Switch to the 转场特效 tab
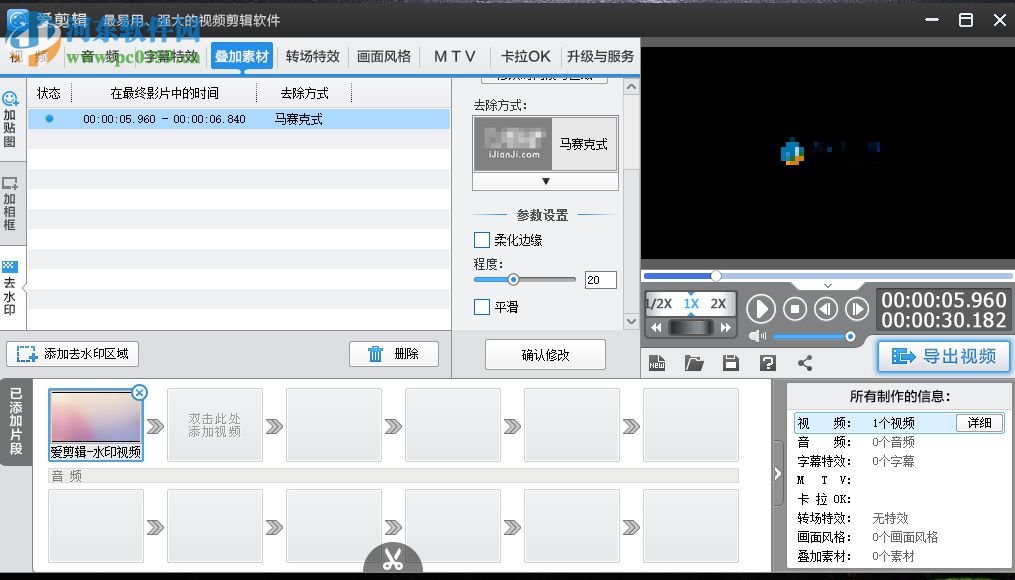Viewport: 1015px width, 580px height. click(312, 56)
